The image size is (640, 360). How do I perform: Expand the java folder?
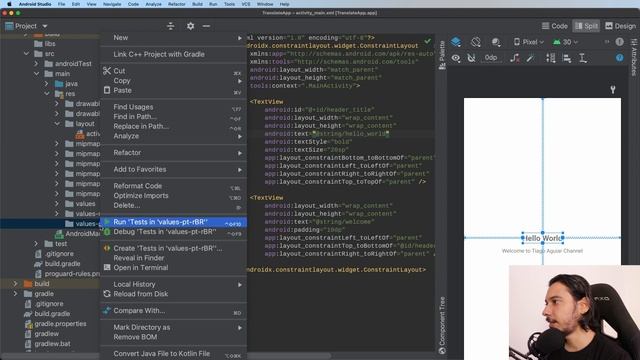(47, 84)
